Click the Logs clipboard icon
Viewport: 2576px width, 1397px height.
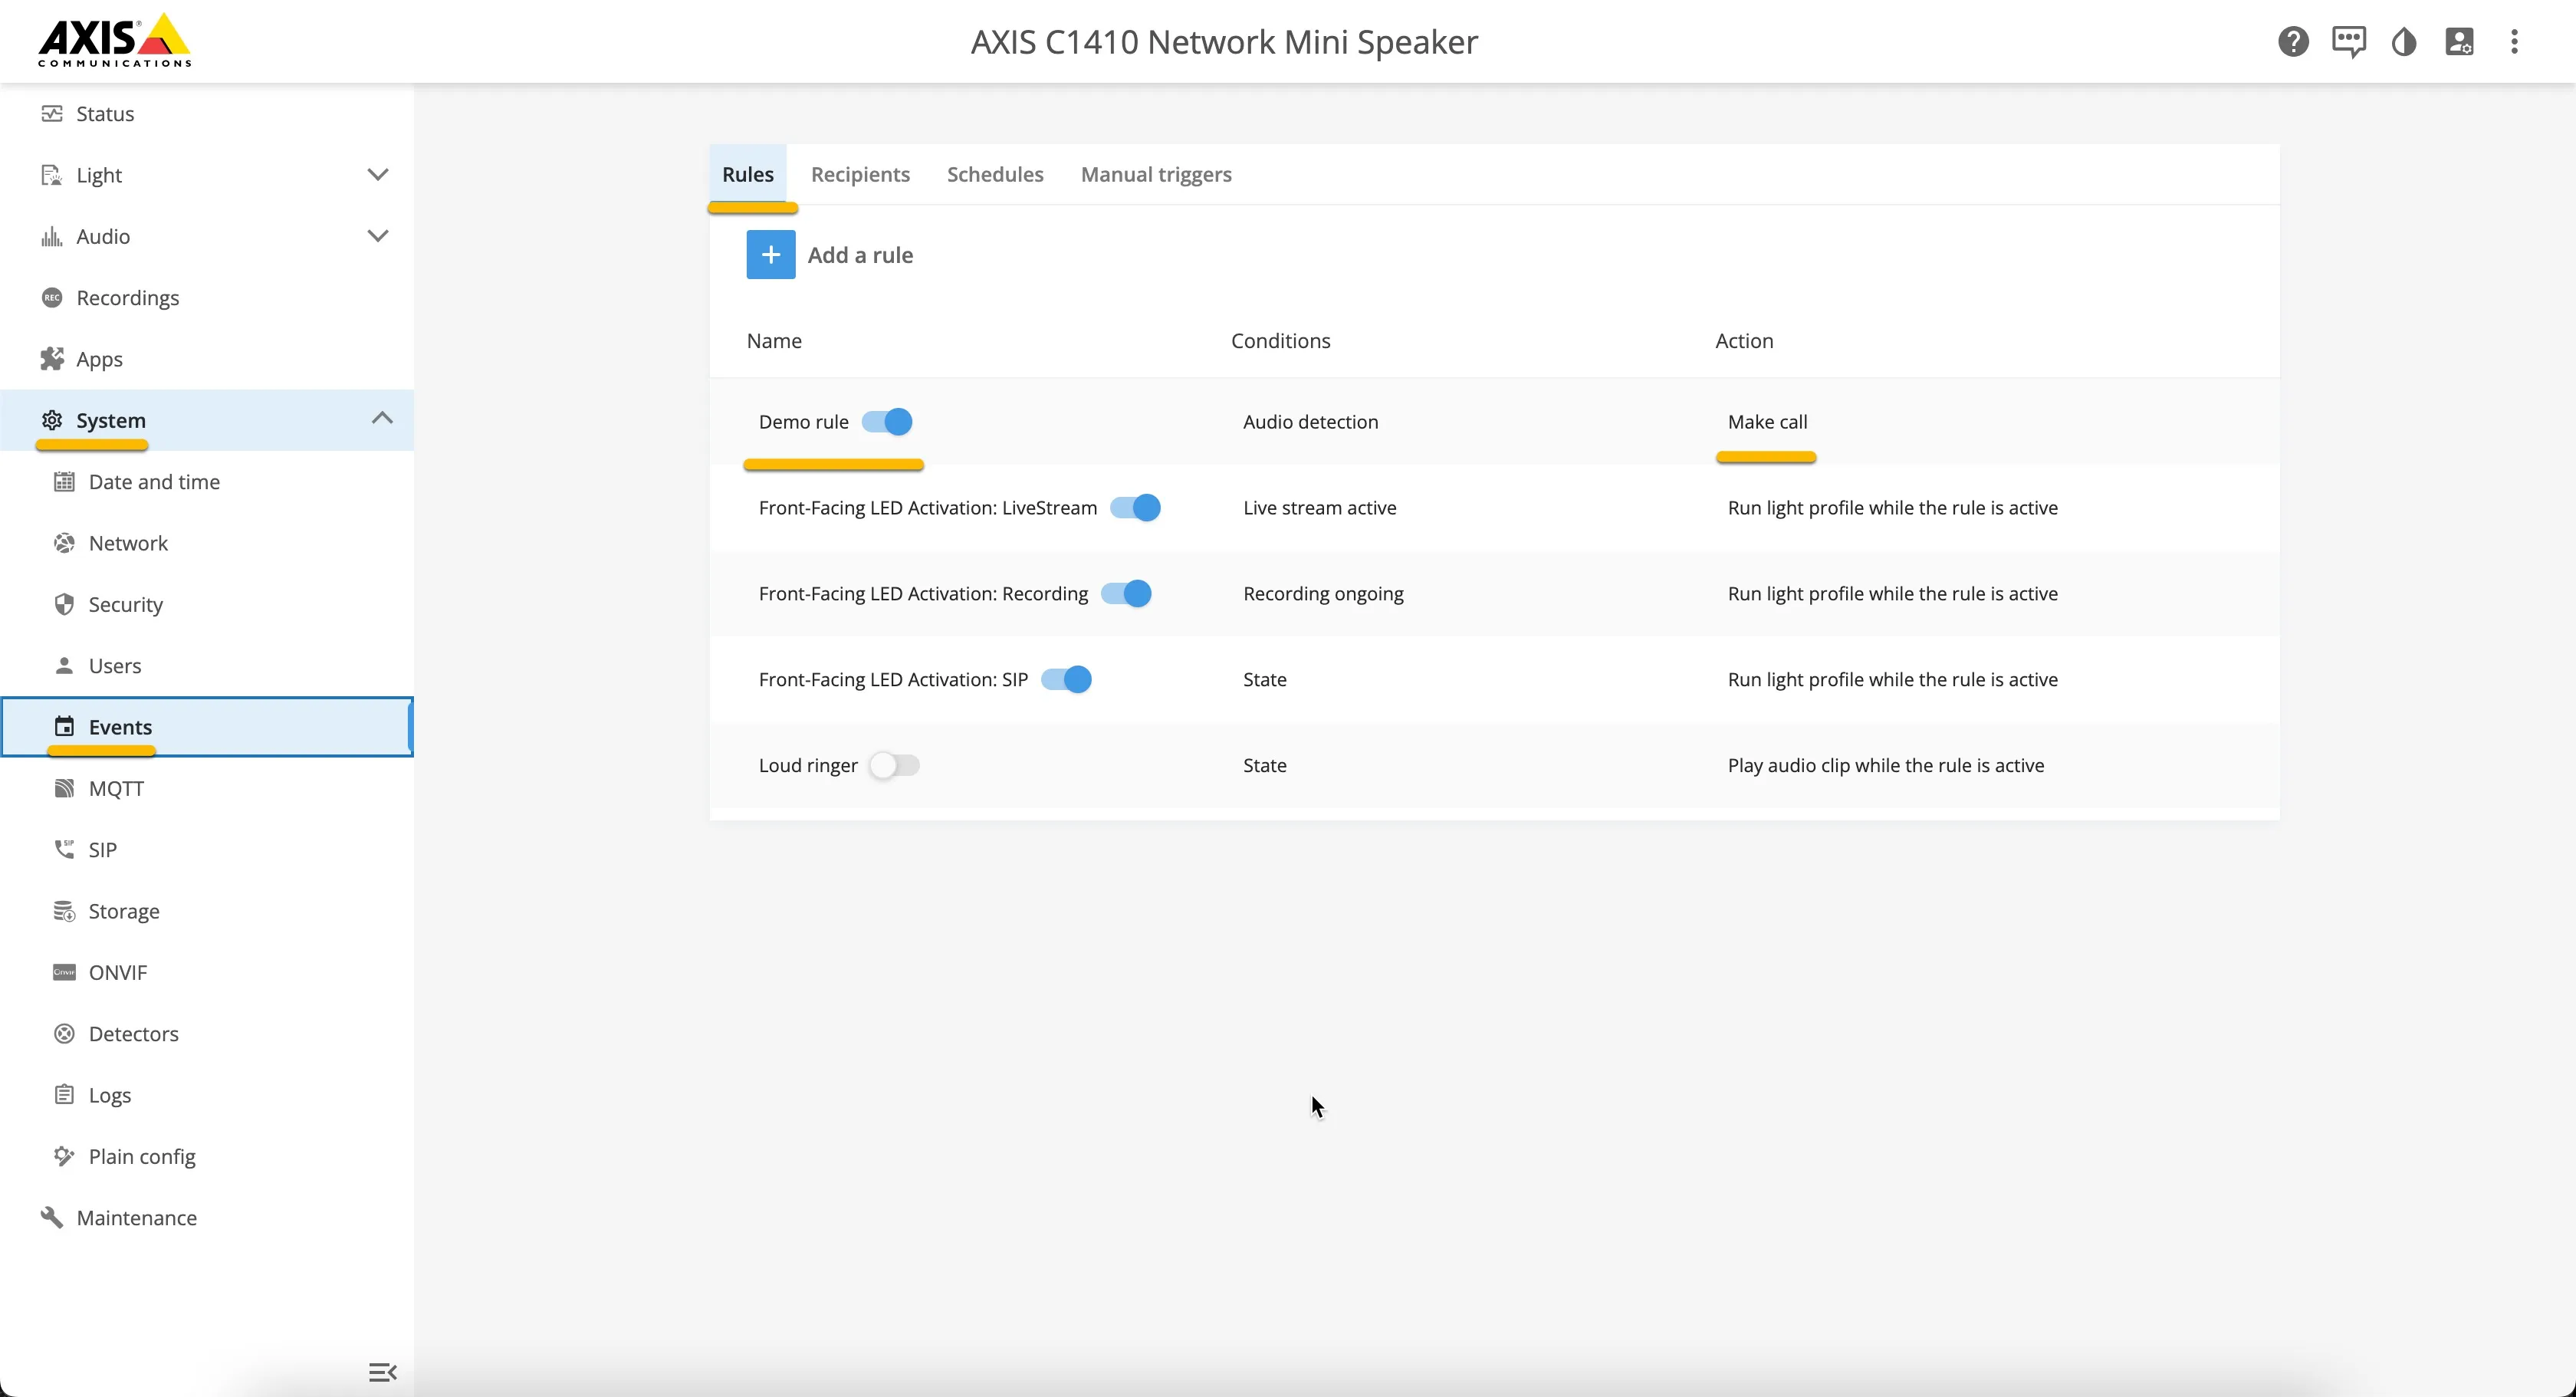[64, 1095]
